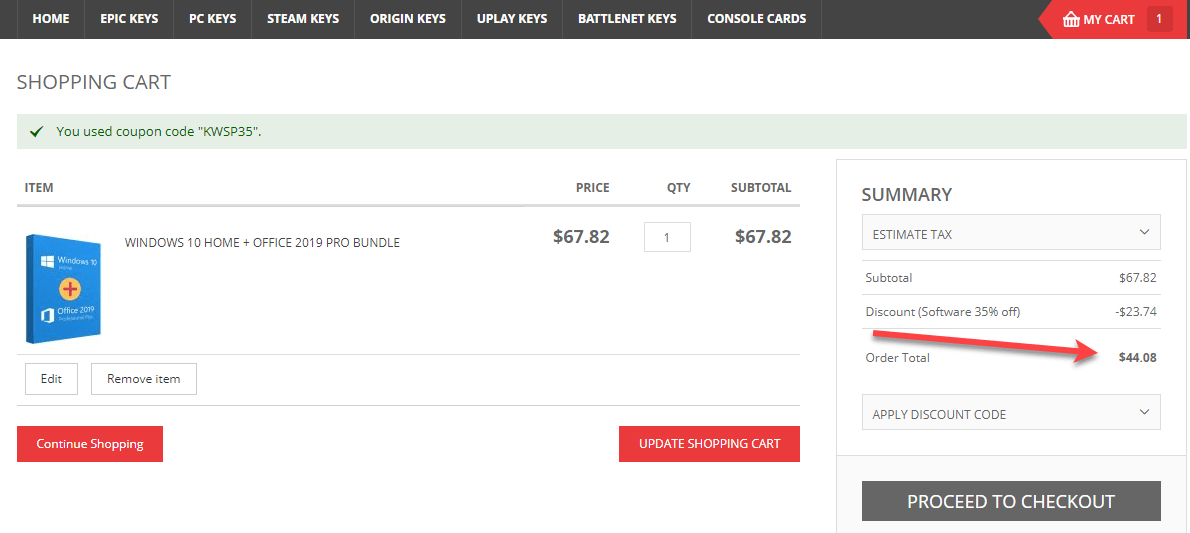
Task: Click the Discount (Software 35% off) label
Action: coord(943,311)
